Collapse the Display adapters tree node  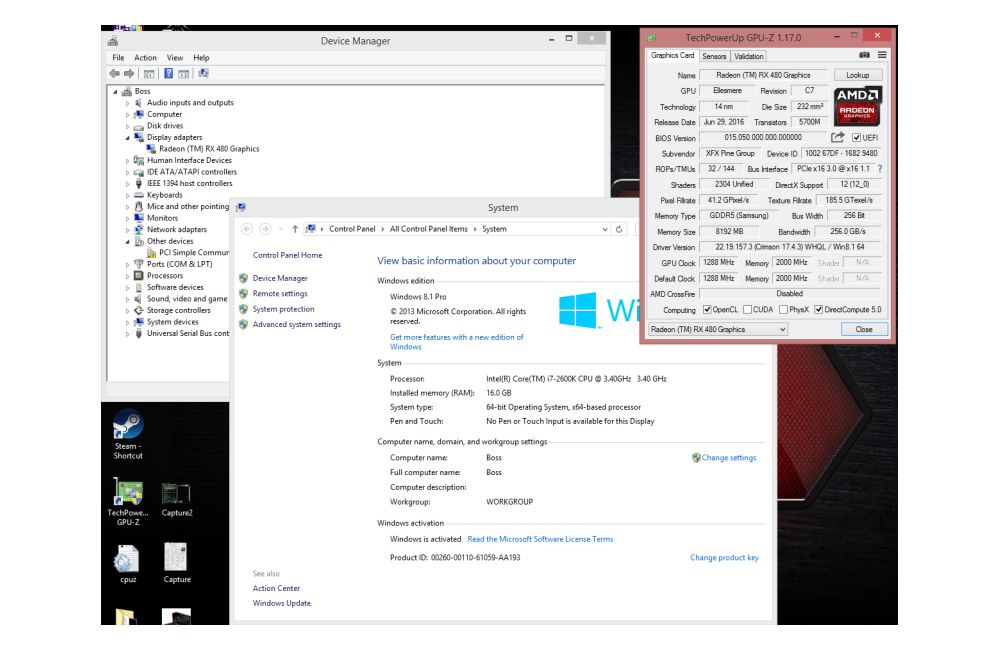pos(127,138)
